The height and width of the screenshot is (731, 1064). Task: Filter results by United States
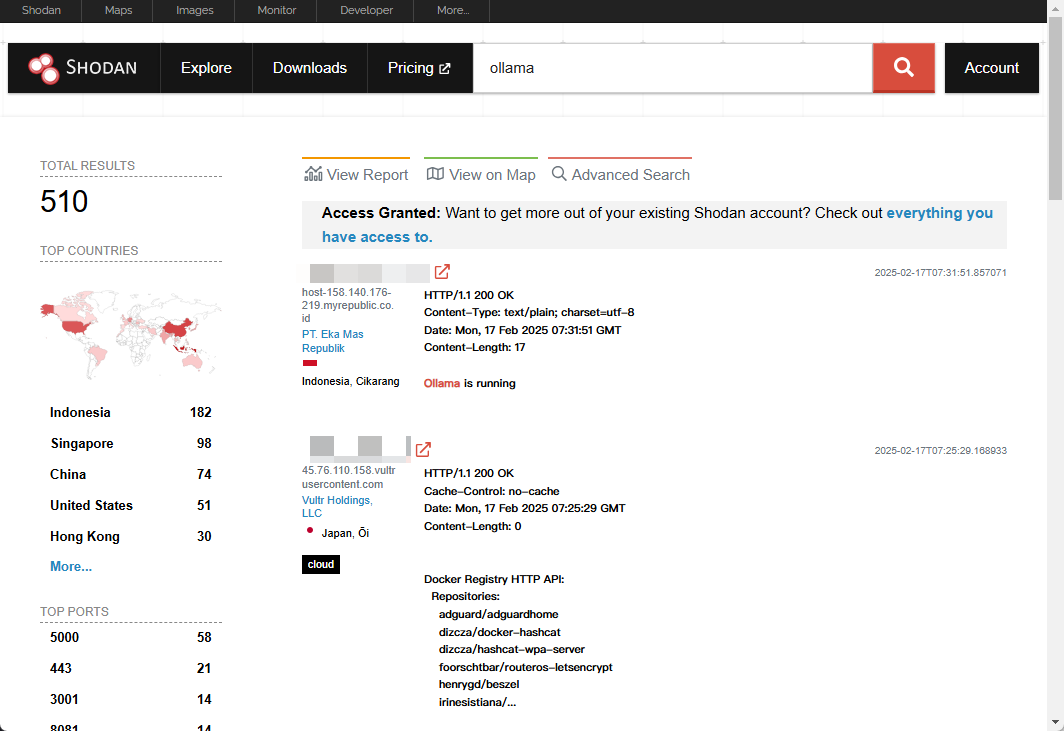pos(131,505)
